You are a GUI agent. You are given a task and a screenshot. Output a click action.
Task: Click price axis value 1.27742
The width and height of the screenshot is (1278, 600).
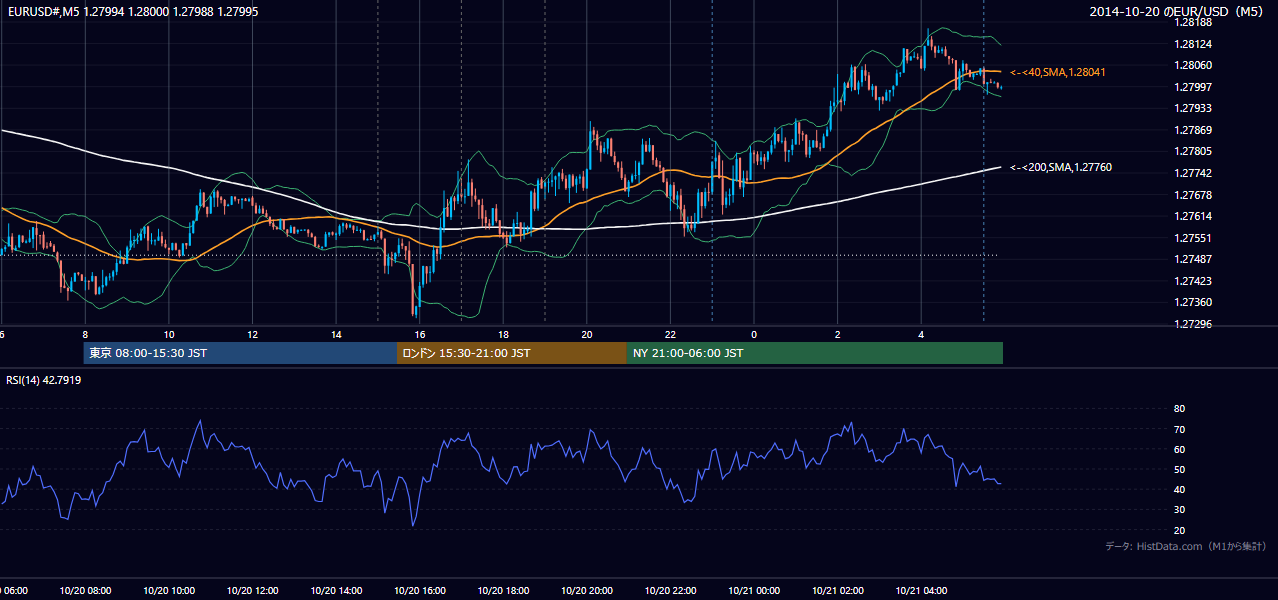[x=1193, y=173]
